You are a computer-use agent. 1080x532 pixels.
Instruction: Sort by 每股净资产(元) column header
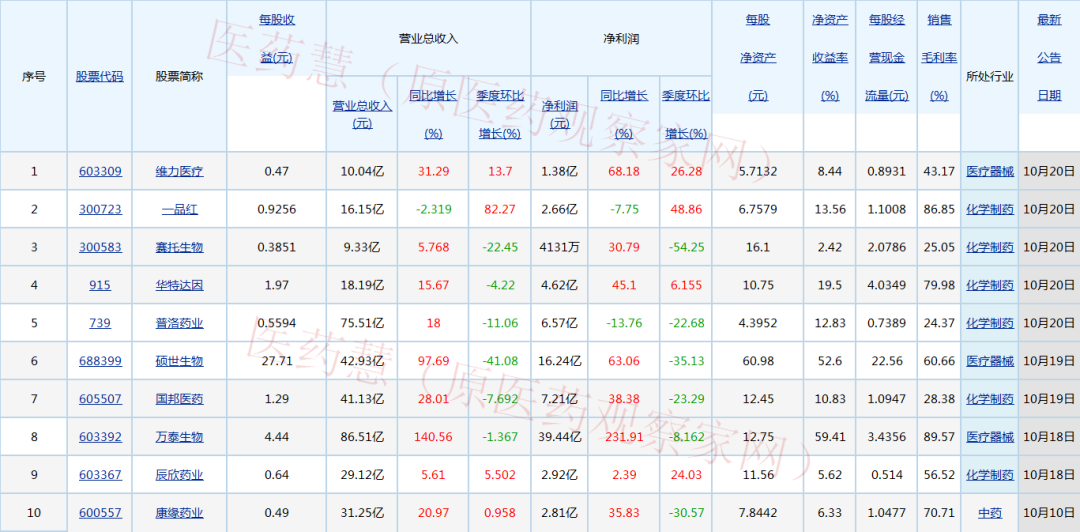[x=758, y=58]
